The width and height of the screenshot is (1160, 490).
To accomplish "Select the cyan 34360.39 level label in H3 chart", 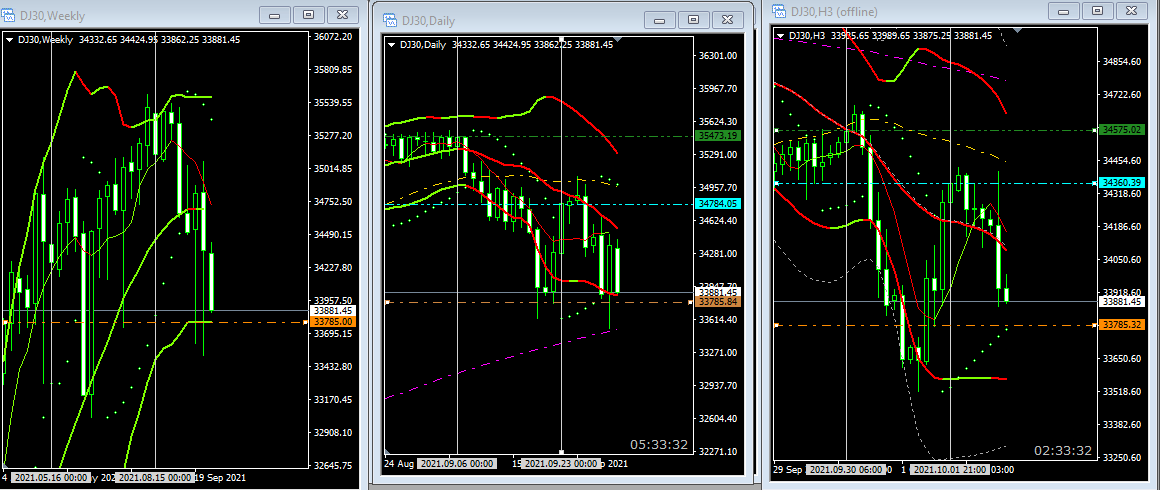I will tap(1123, 183).
